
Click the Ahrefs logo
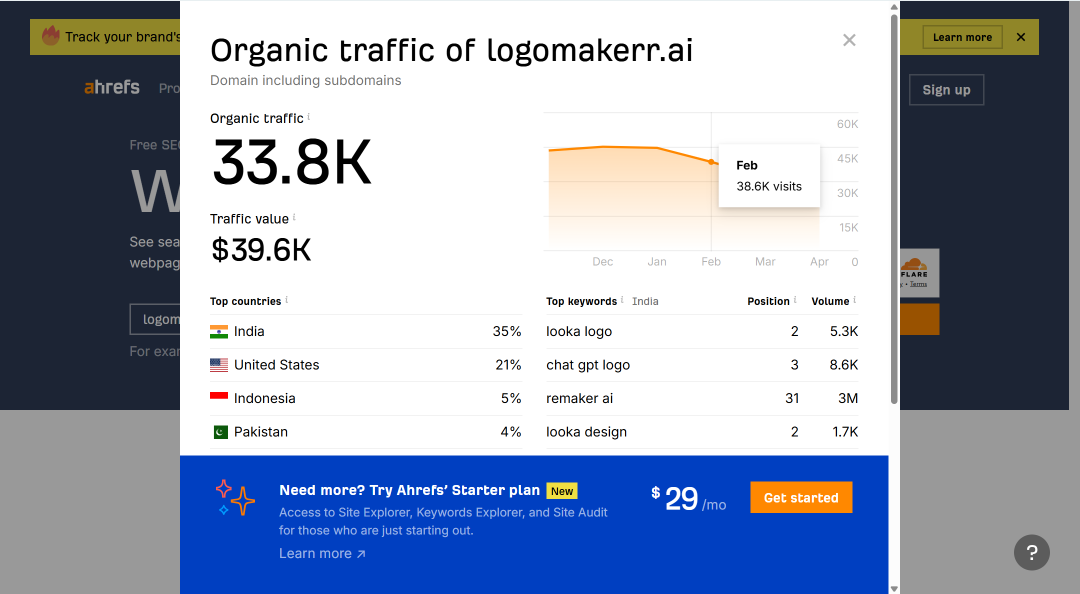tap(112, 88)
